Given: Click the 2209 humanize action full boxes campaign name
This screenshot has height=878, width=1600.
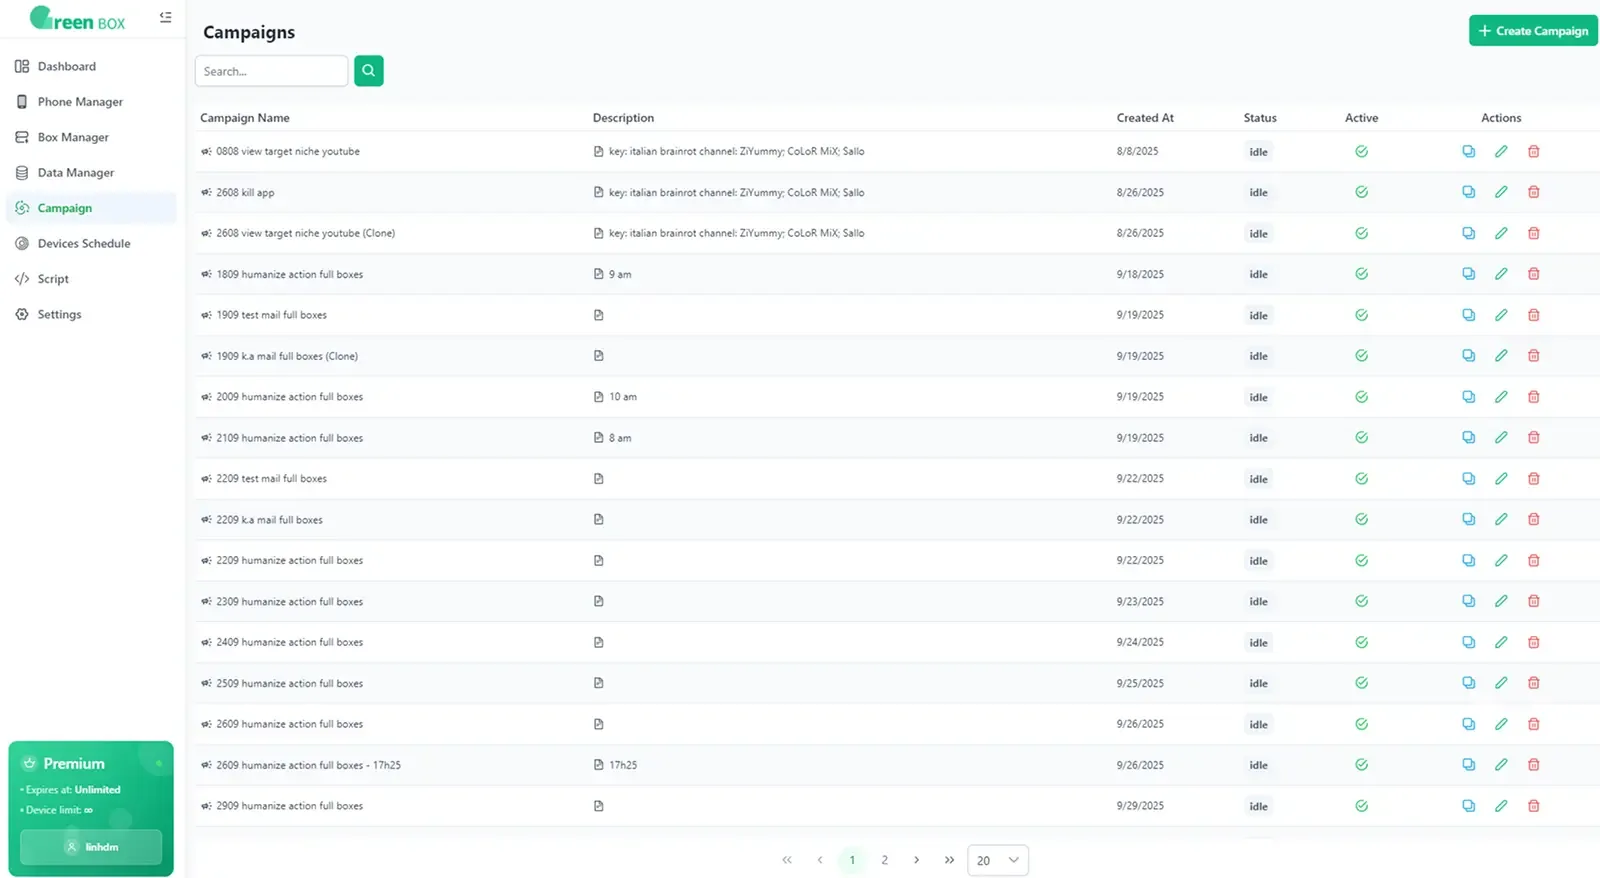Looking at the screenshot, I should 290,561.
